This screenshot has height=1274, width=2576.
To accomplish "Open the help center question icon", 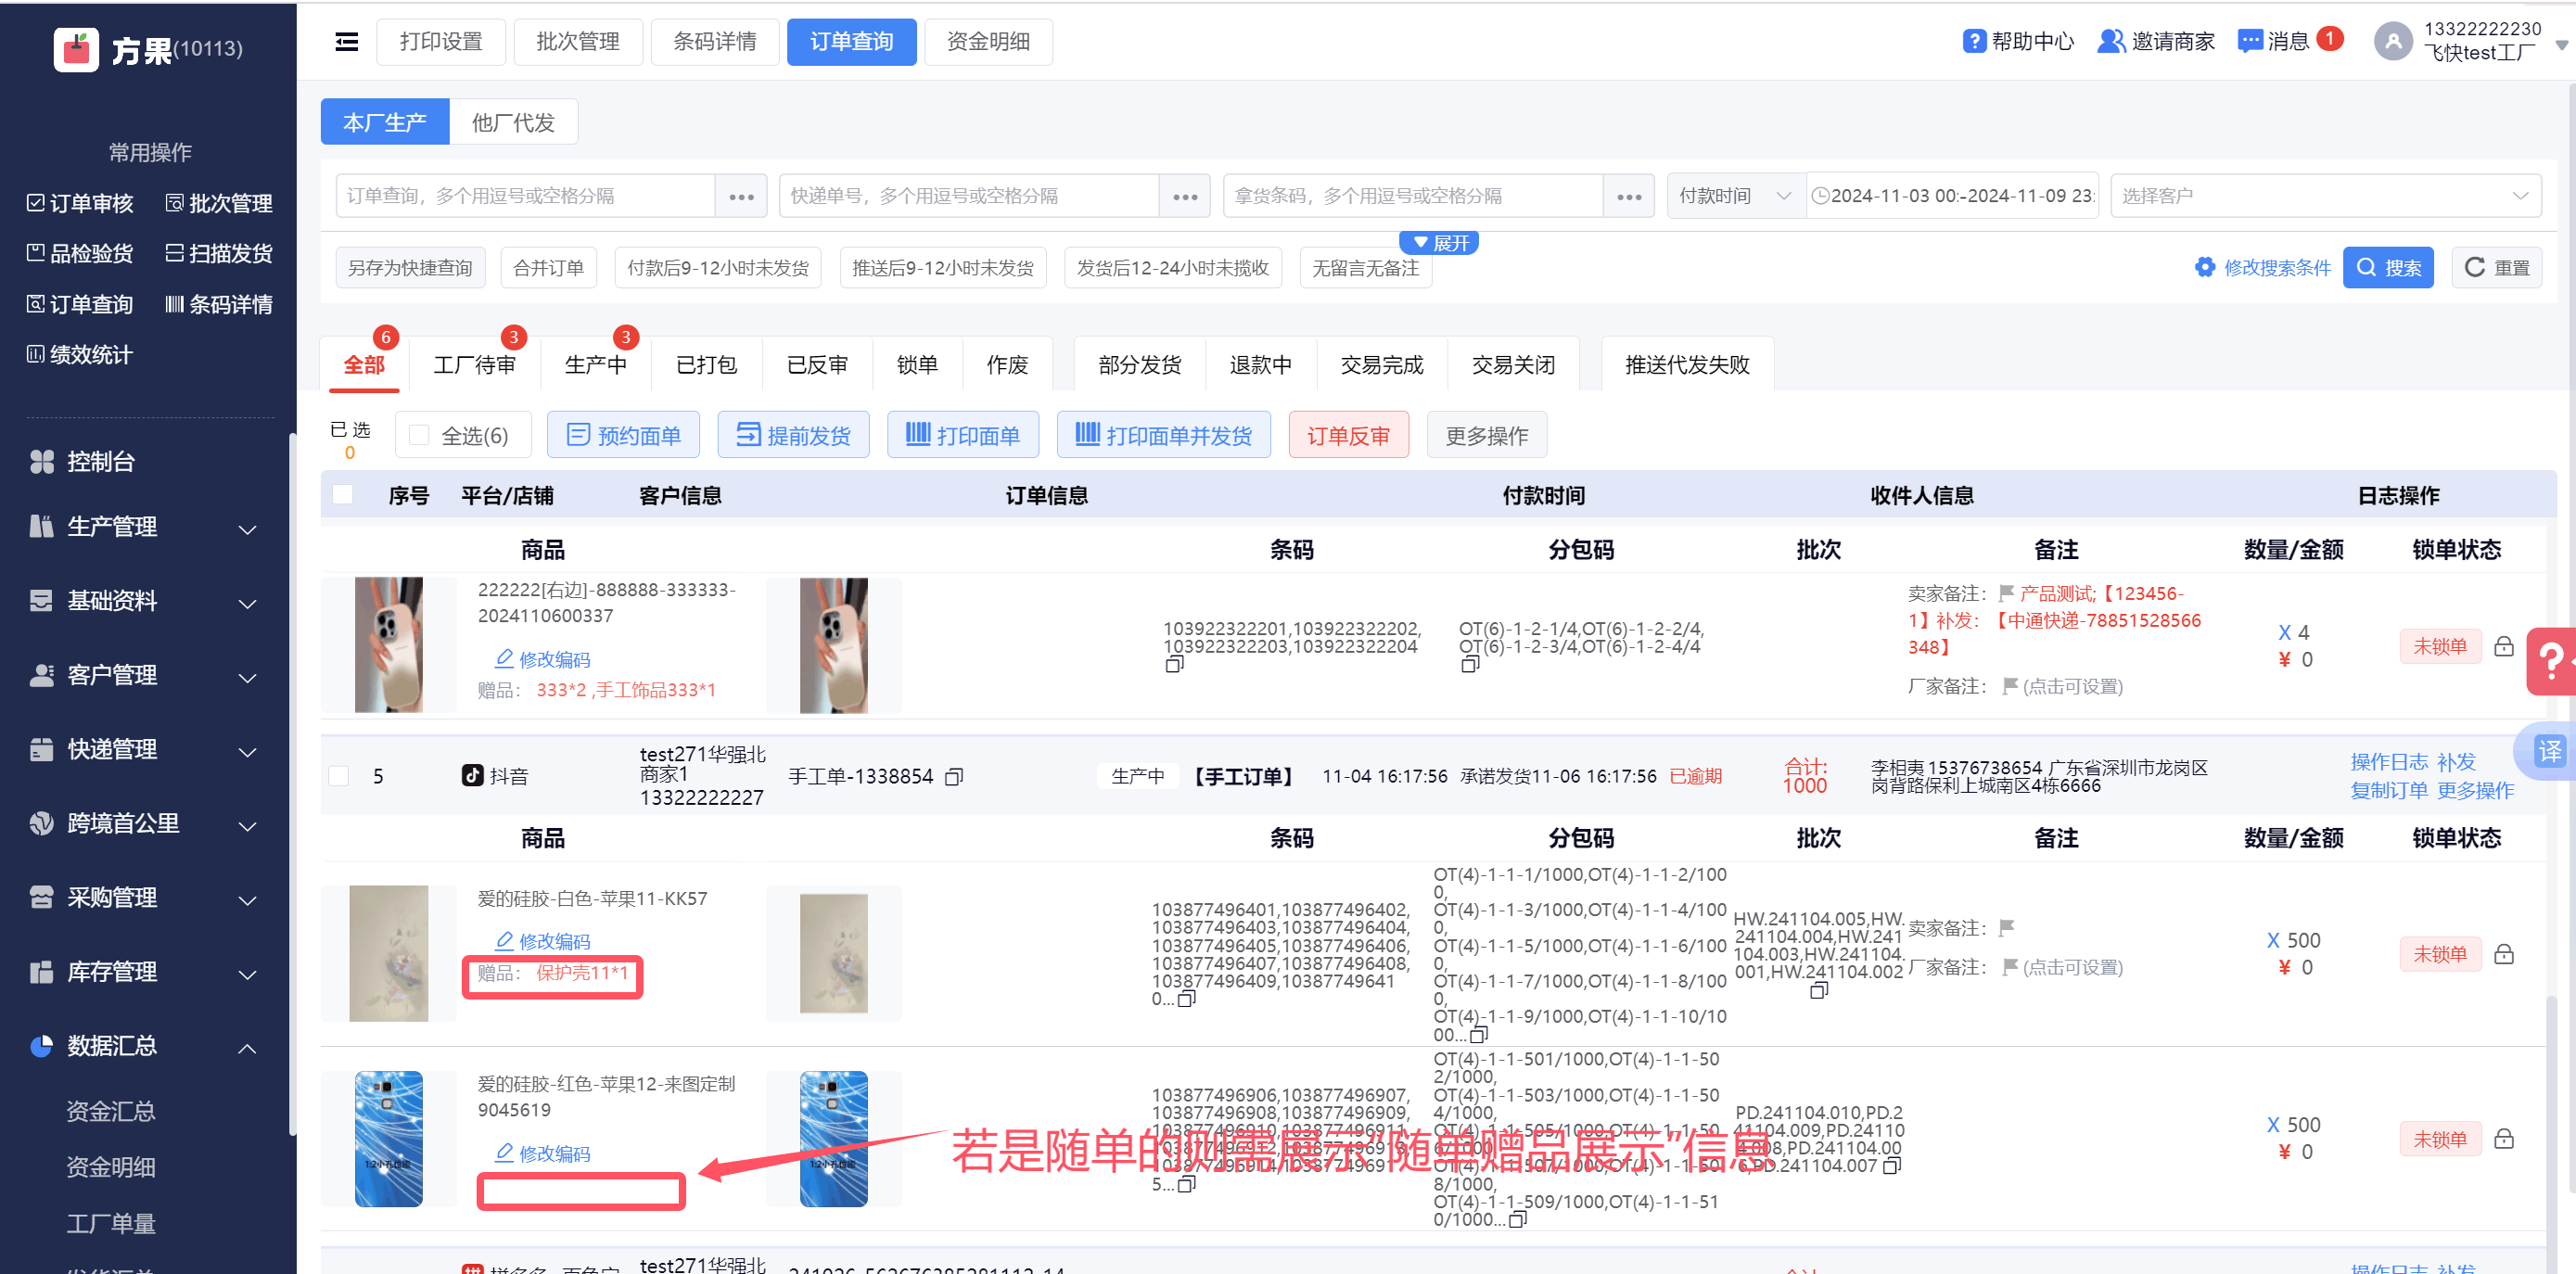I will 1973,42.
